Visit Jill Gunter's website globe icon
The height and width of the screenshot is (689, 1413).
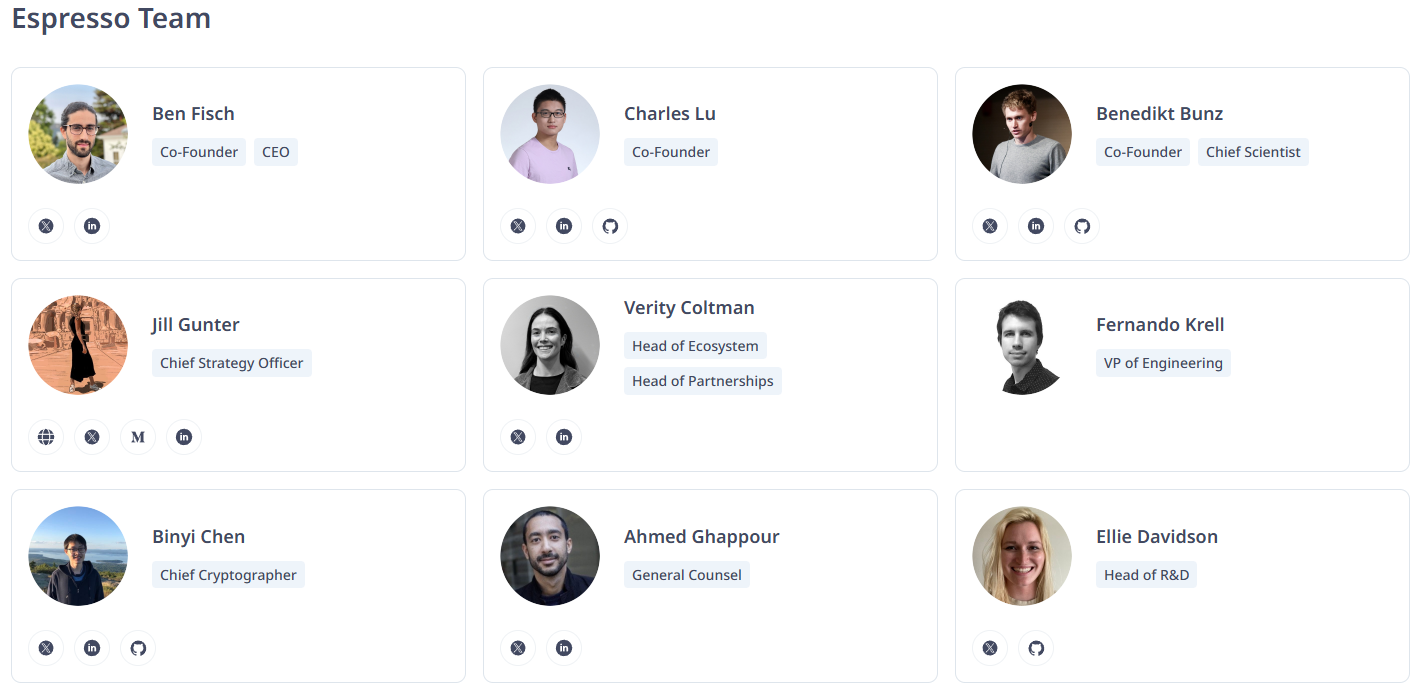pyautogui.click(x=46, y=437)
